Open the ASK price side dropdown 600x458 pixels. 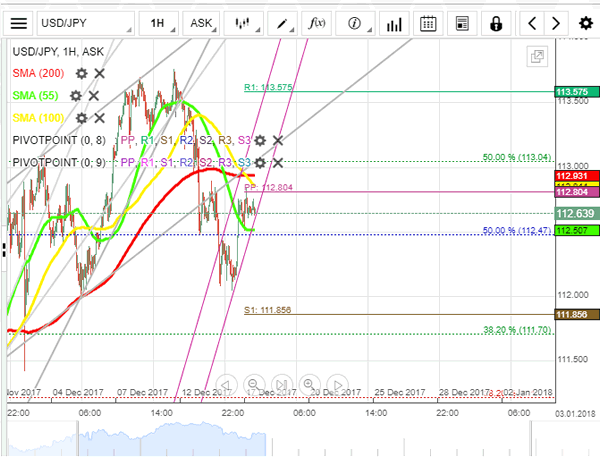[x=201, y=22]
